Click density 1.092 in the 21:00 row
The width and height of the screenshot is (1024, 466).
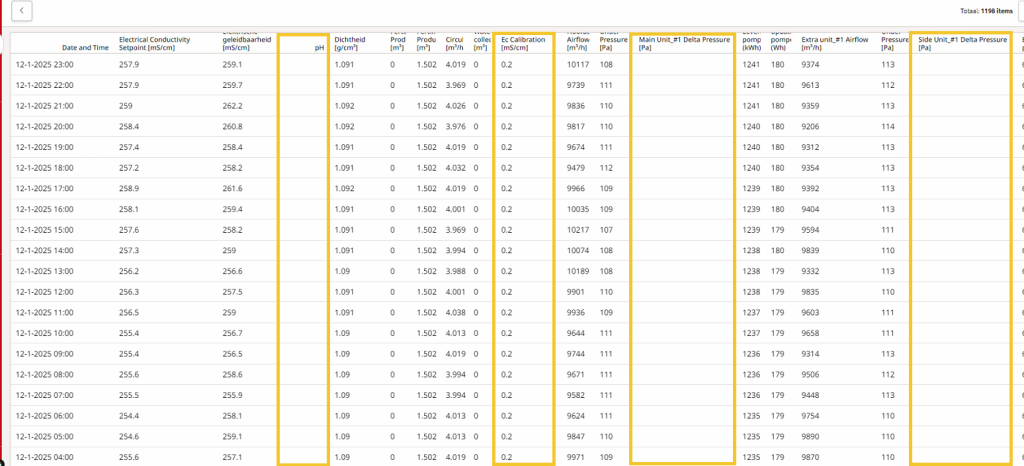pos(344,106)
